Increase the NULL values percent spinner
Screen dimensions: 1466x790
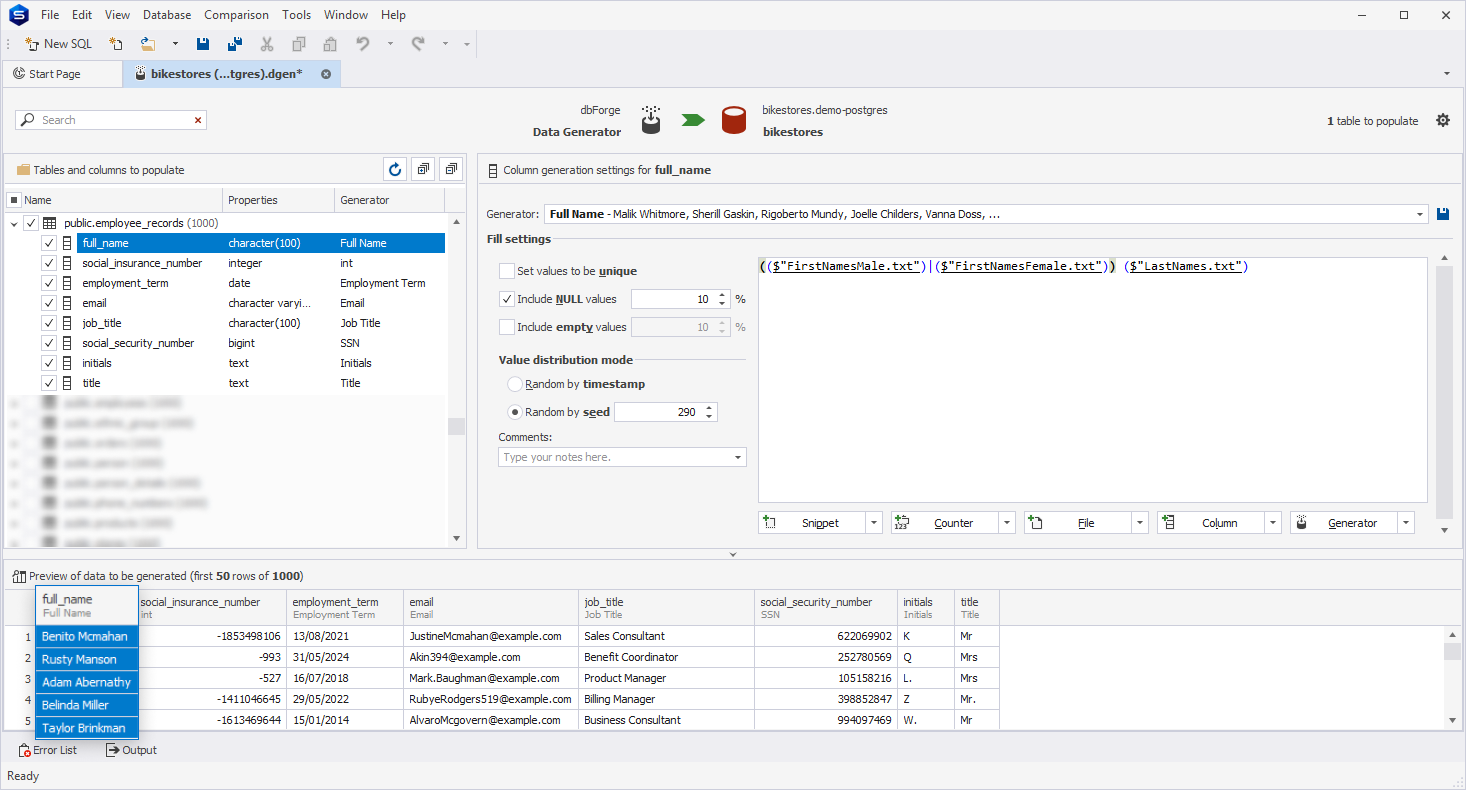(723, 295)
